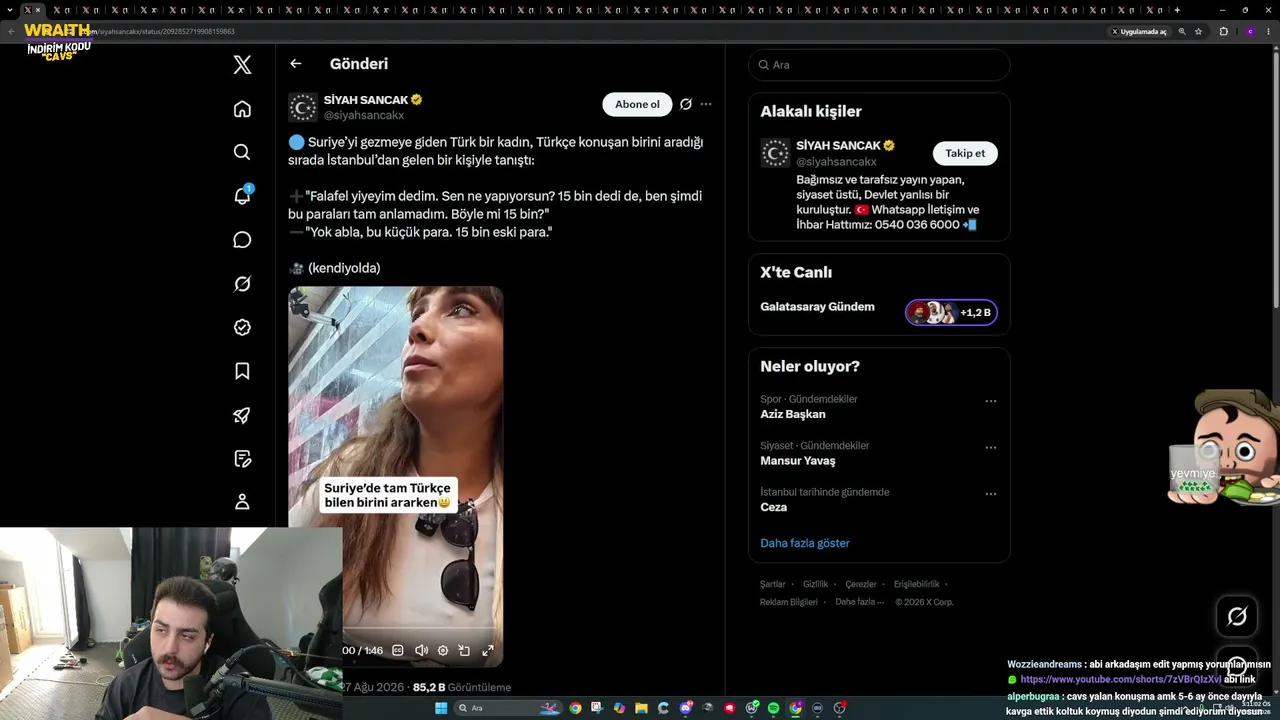Image resolution: width=1280 pixels, height=720 pixels.
Task: Open trending topic Mansur Yavaş
Action: [798, 461]
